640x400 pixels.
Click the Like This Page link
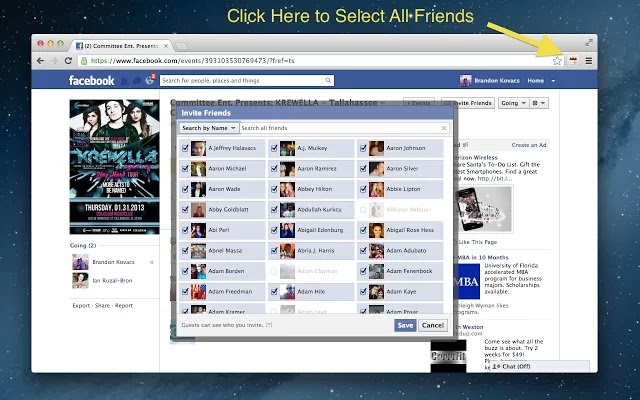478,242
